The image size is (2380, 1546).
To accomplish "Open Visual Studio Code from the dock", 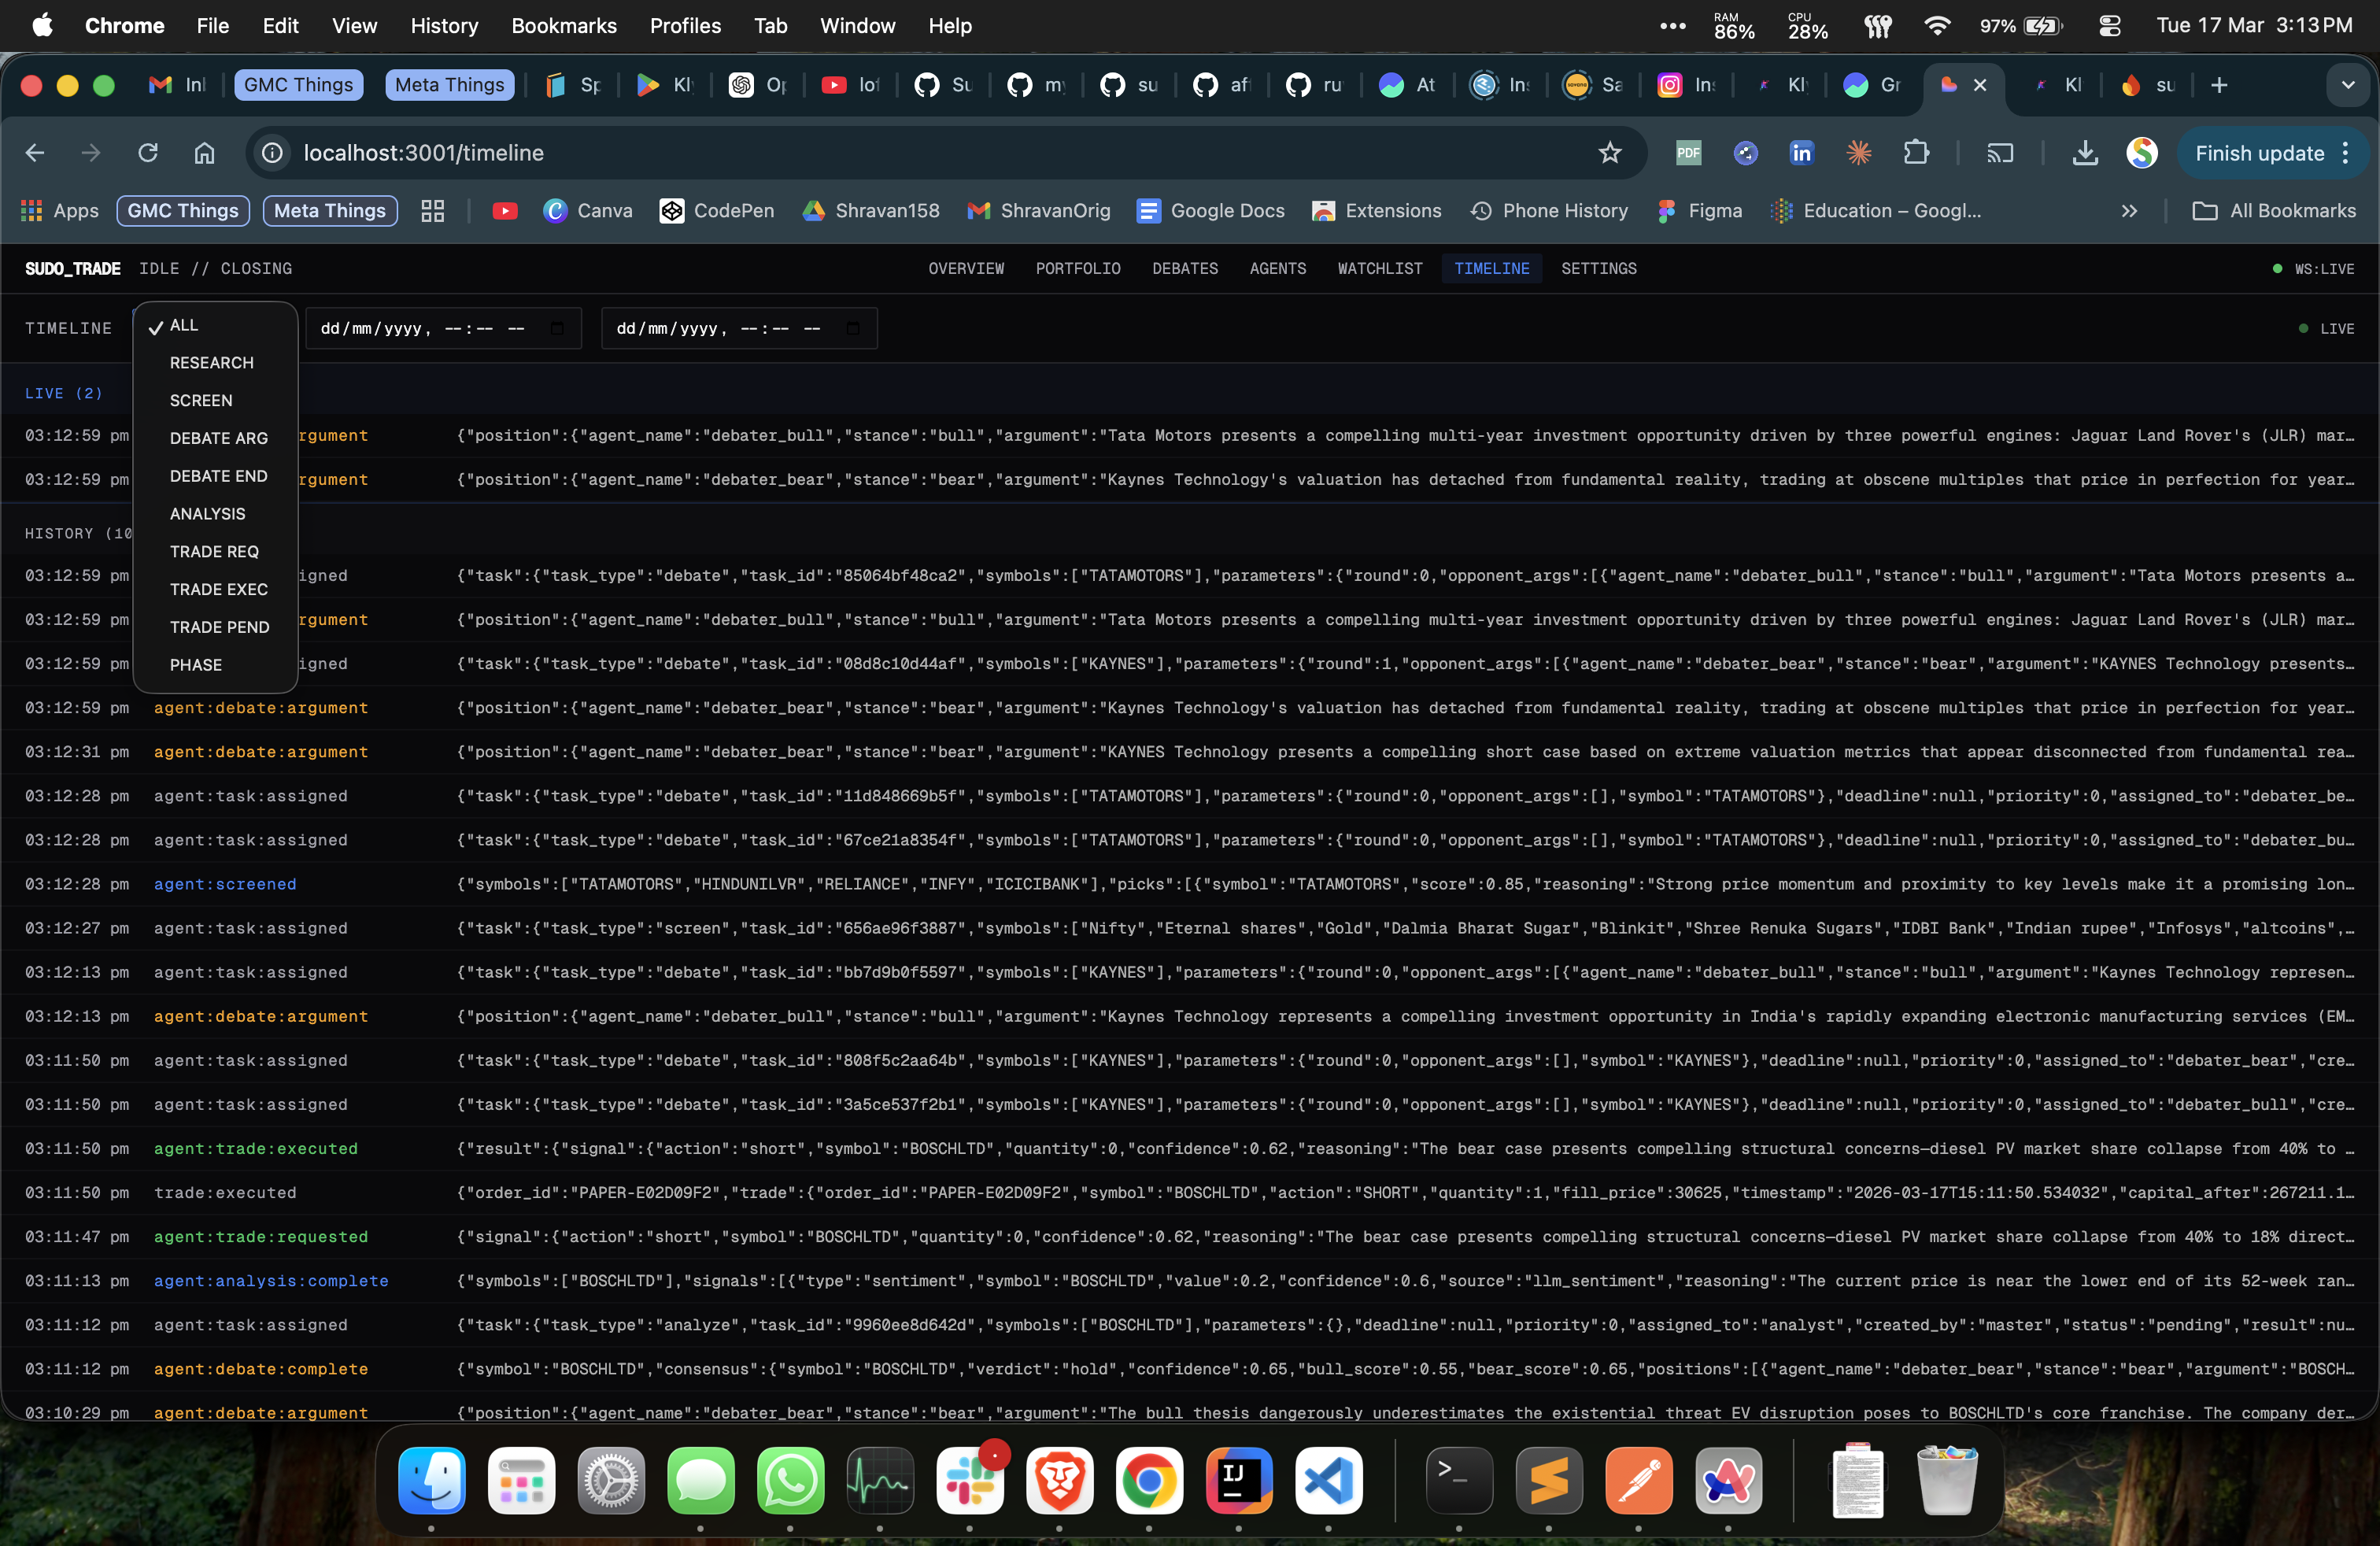I will pos(1328,1481).
